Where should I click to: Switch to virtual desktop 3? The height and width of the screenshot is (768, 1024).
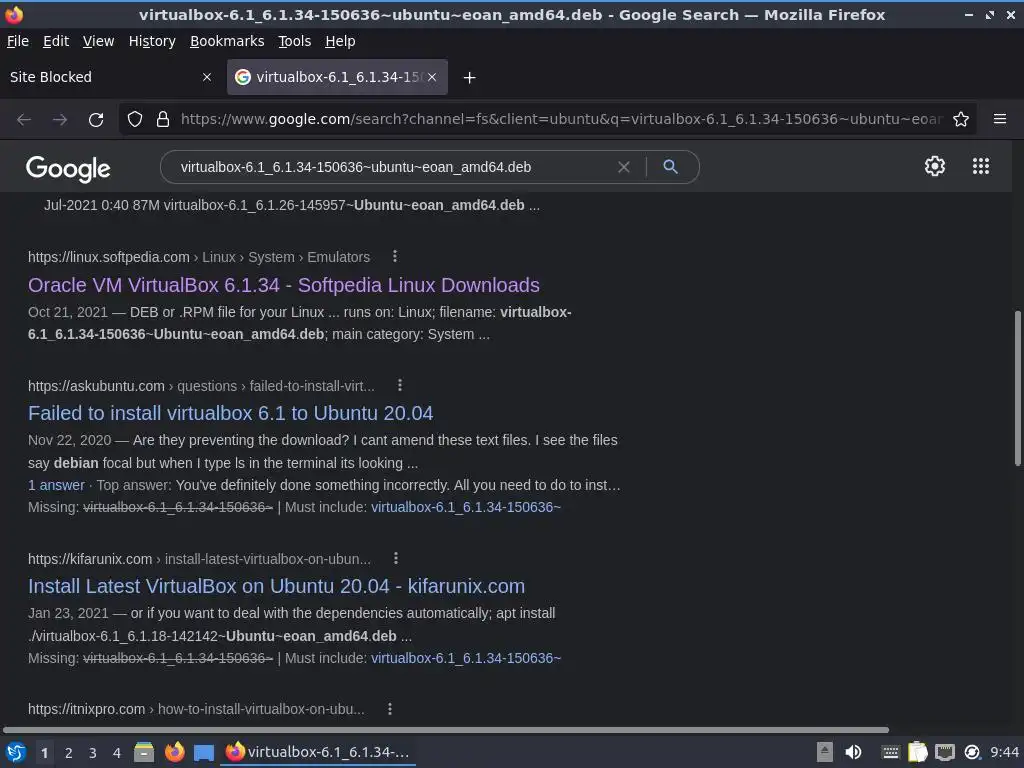point(93,753)
